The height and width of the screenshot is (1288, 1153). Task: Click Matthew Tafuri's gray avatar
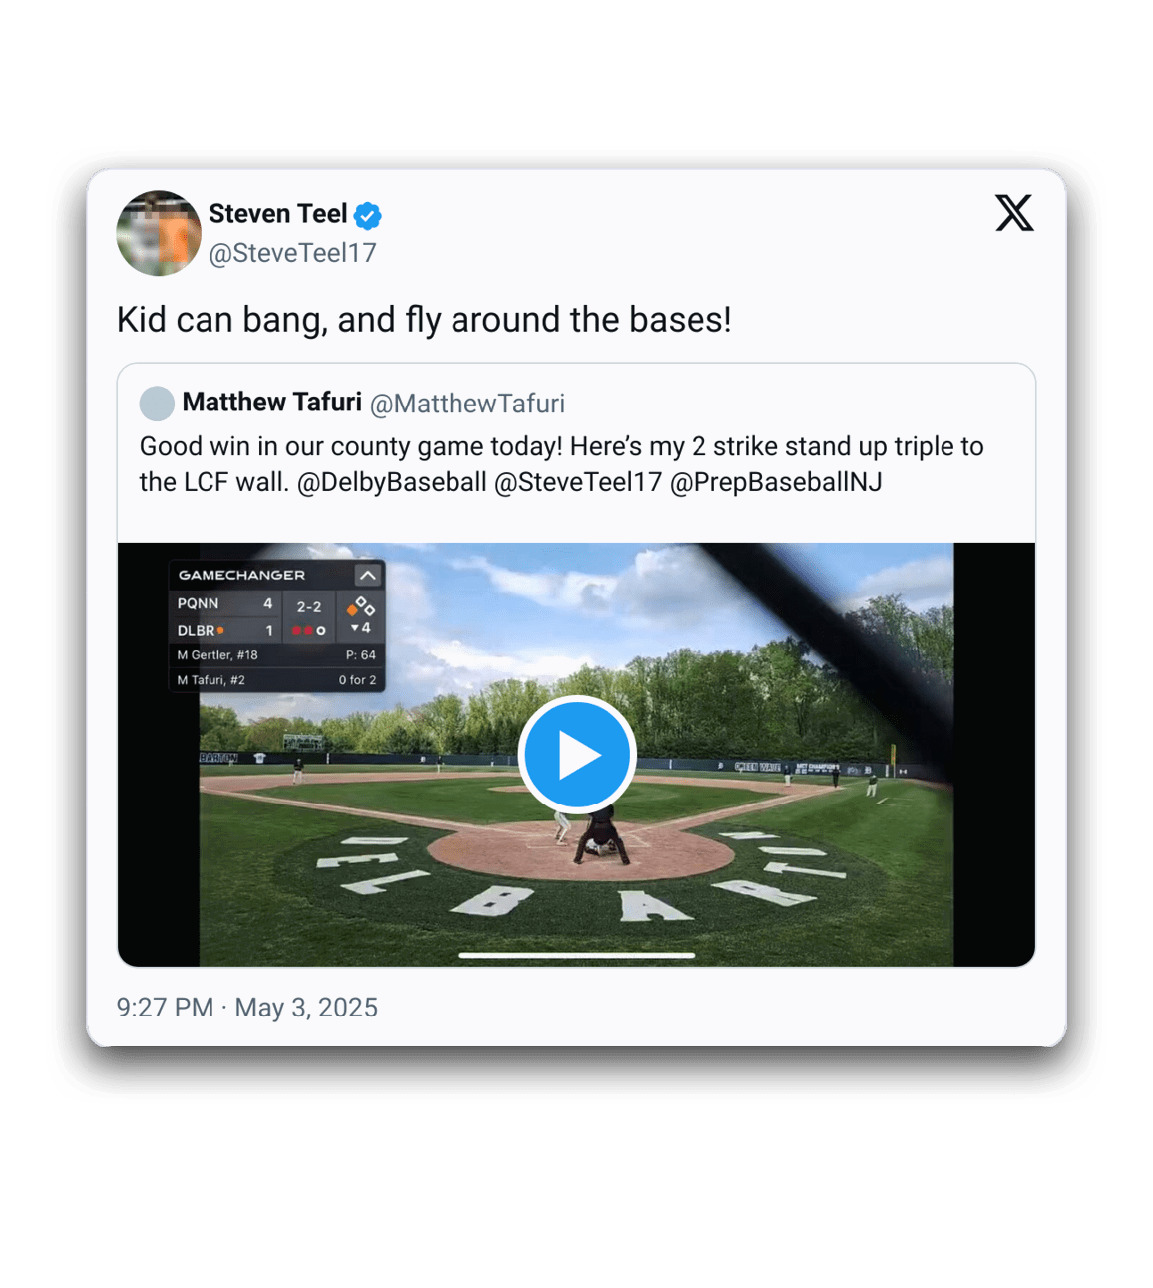(157, 404)
